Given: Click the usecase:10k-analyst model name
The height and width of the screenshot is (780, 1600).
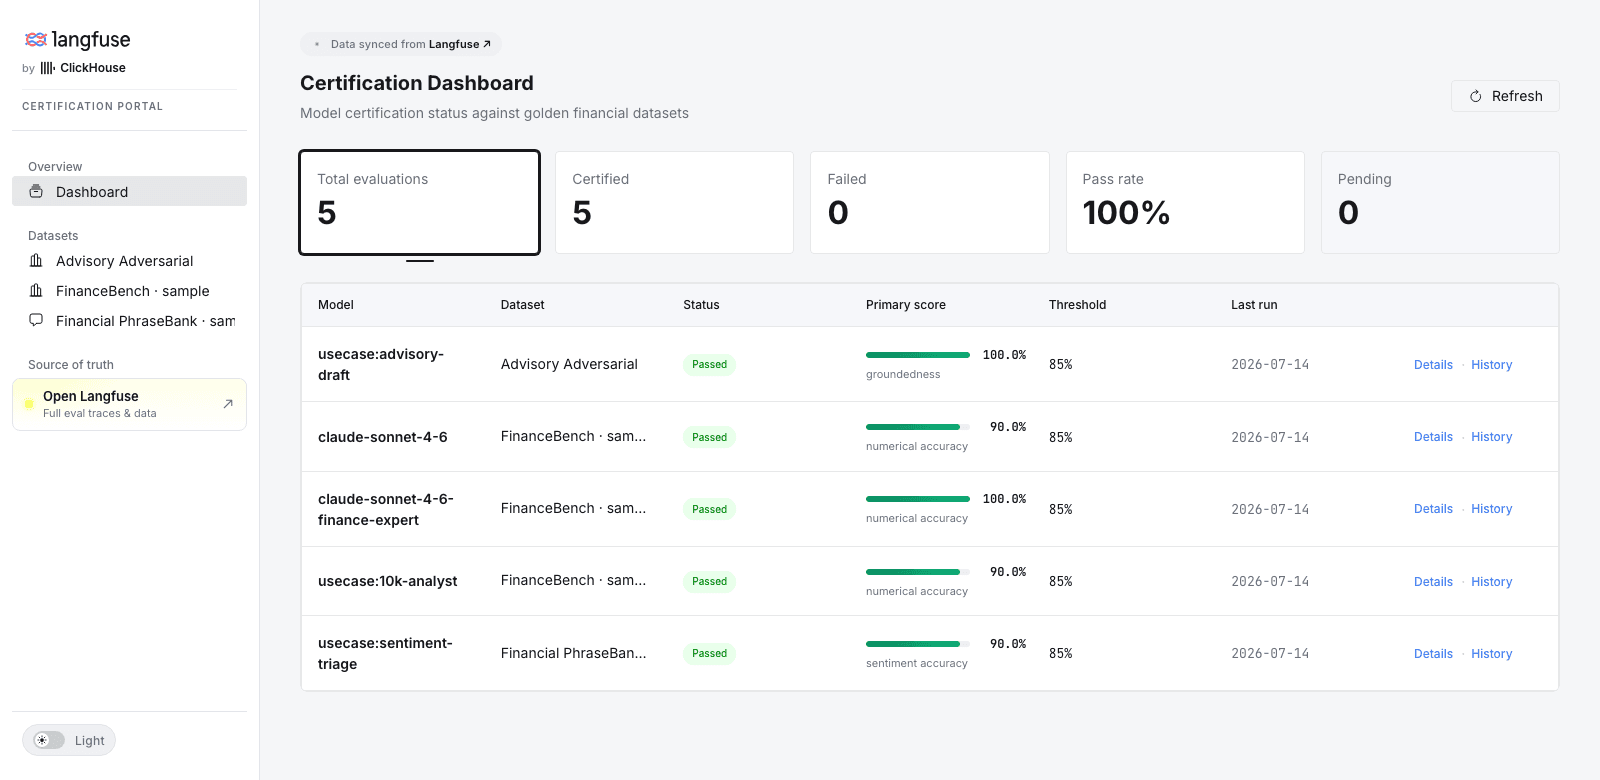Looking at the screenshot, I should point(388,581).
